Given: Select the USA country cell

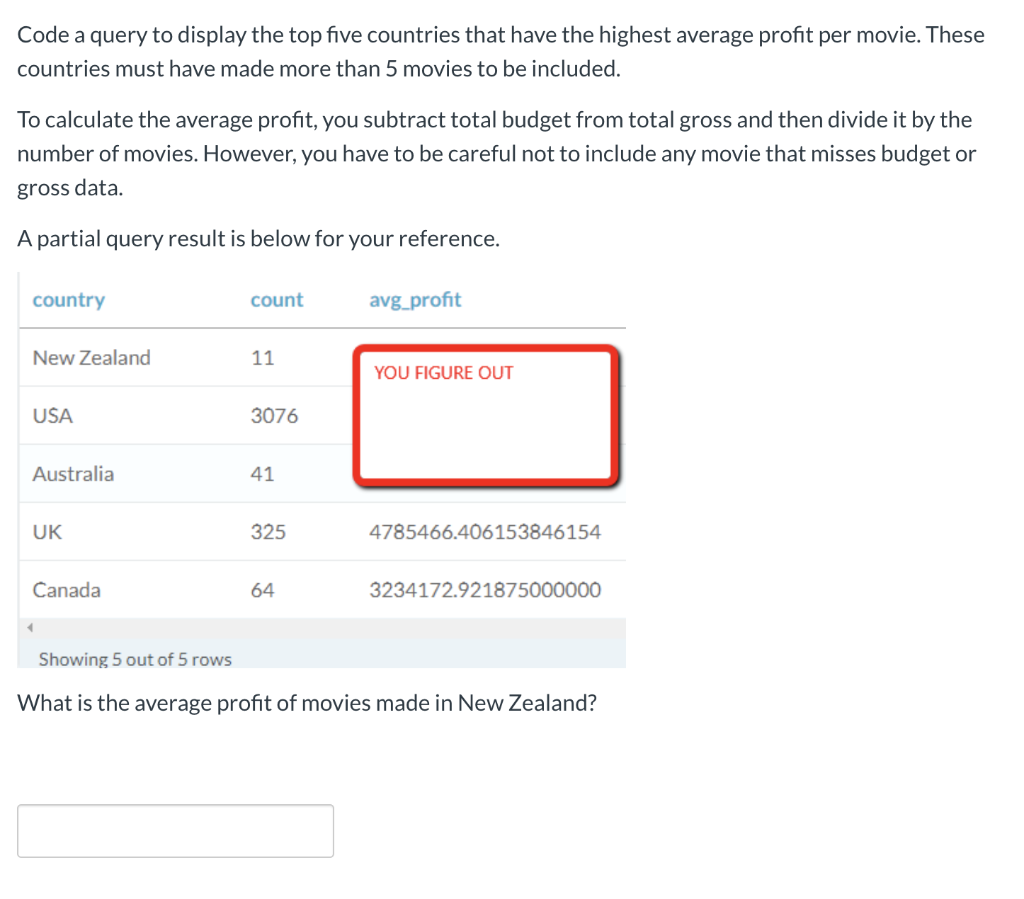Looking at the screenshot, I should [x=53, y=416].
